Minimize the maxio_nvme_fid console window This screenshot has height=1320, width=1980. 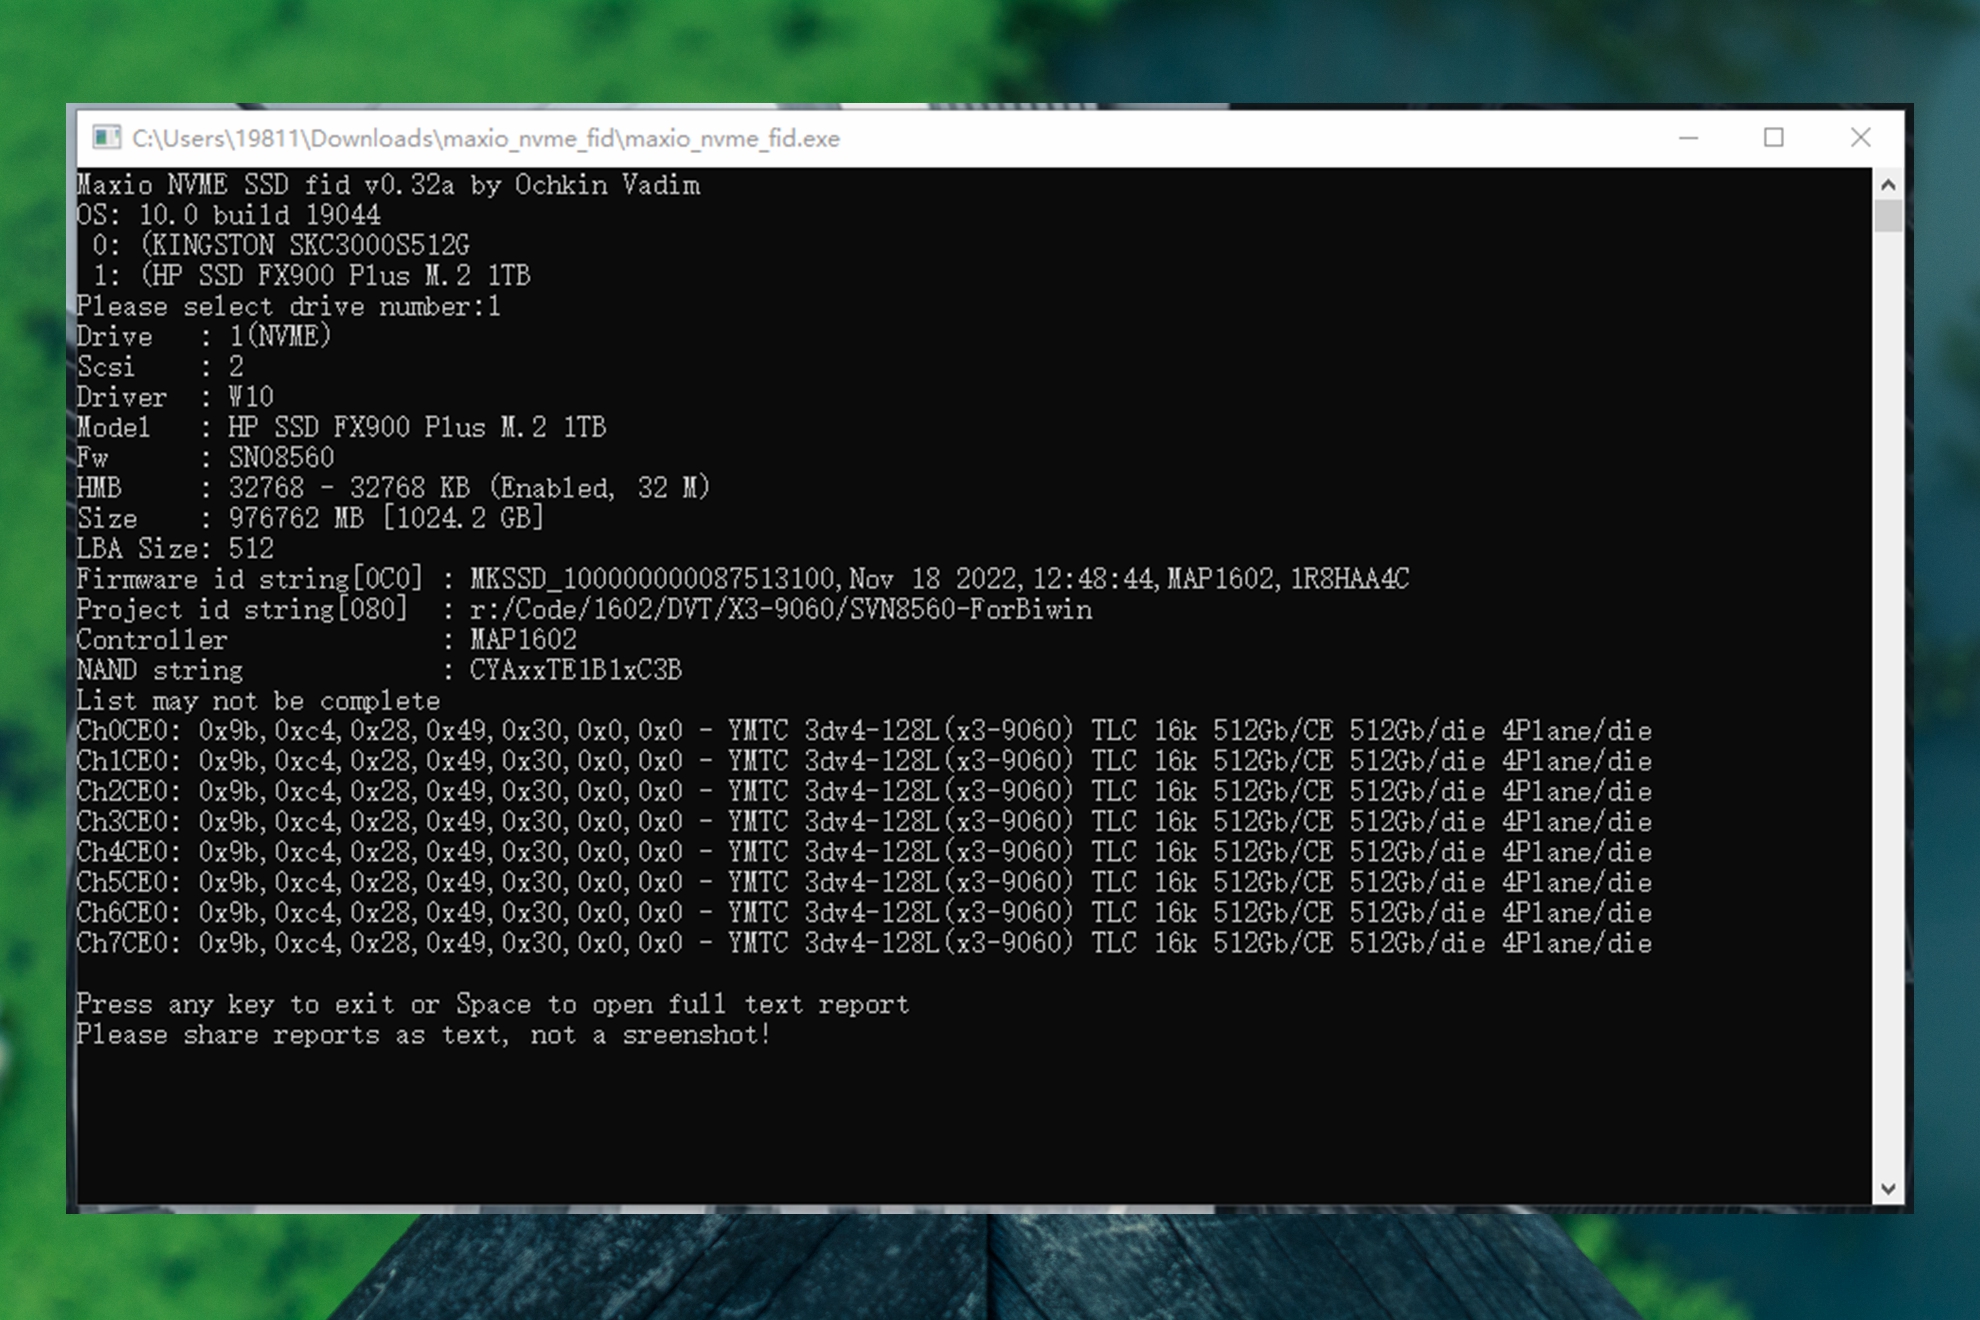click(x=1688, y=138)
